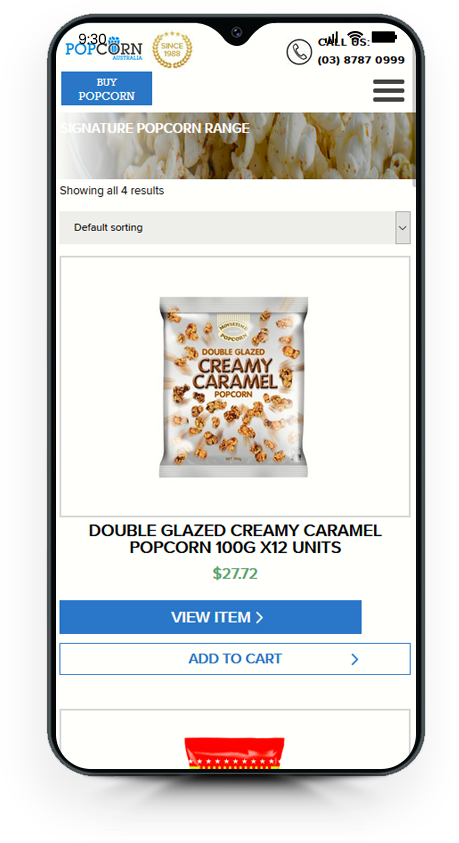
Task: Click the sorting dropdown arrow
Action: click(403, 227)
